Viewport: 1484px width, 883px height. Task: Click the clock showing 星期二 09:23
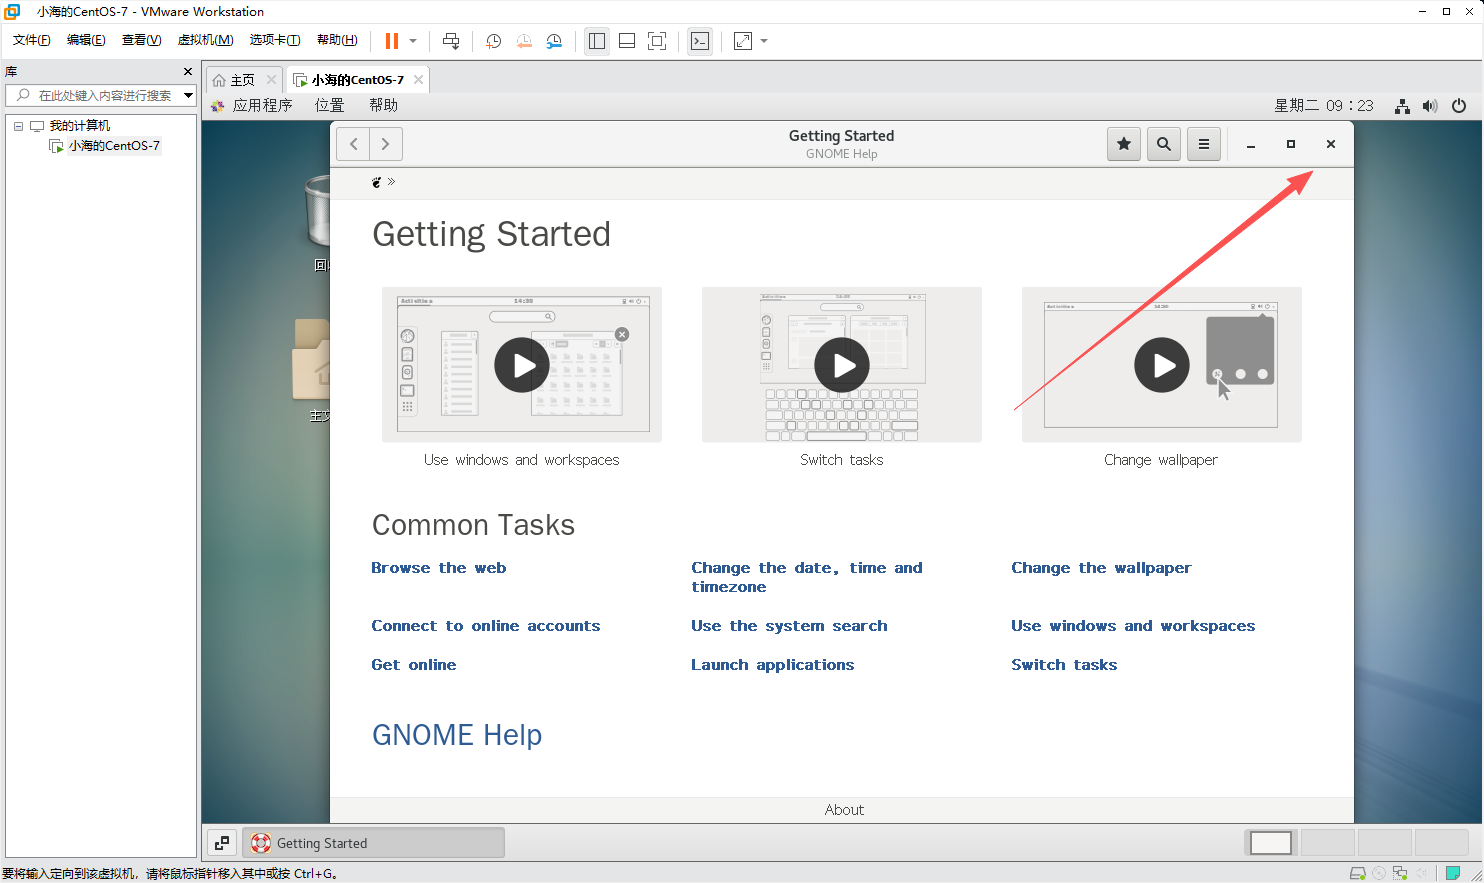coord(1324,105)
